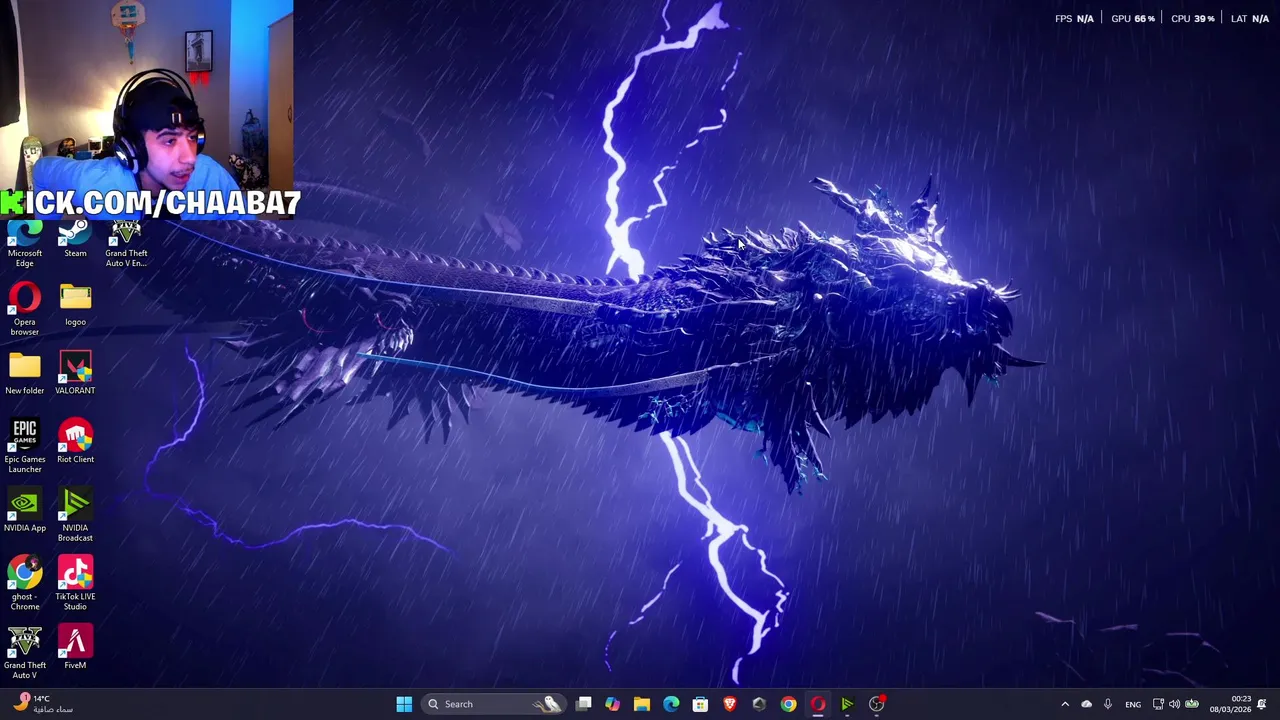Open the Windows Start menu
This screenshot has height=720, width=1280.
(404, 704)
